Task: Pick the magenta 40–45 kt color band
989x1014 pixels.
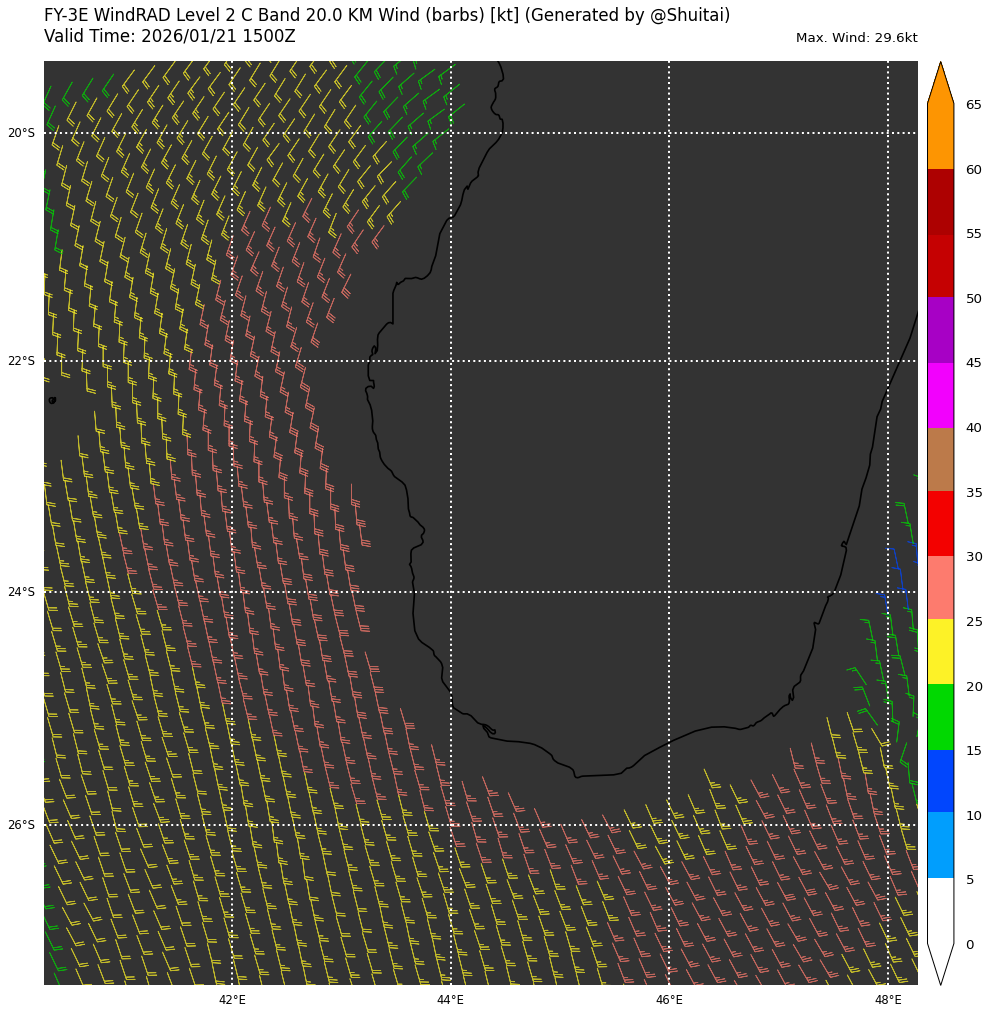Action: point(940,395)
